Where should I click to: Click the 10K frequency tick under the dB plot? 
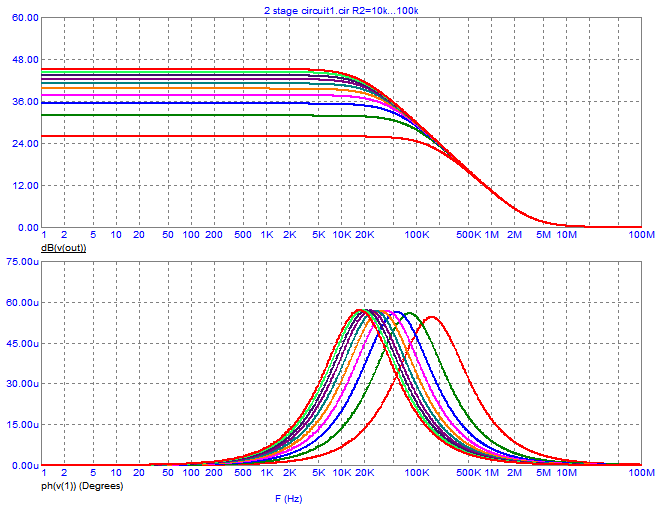point(342,235)
